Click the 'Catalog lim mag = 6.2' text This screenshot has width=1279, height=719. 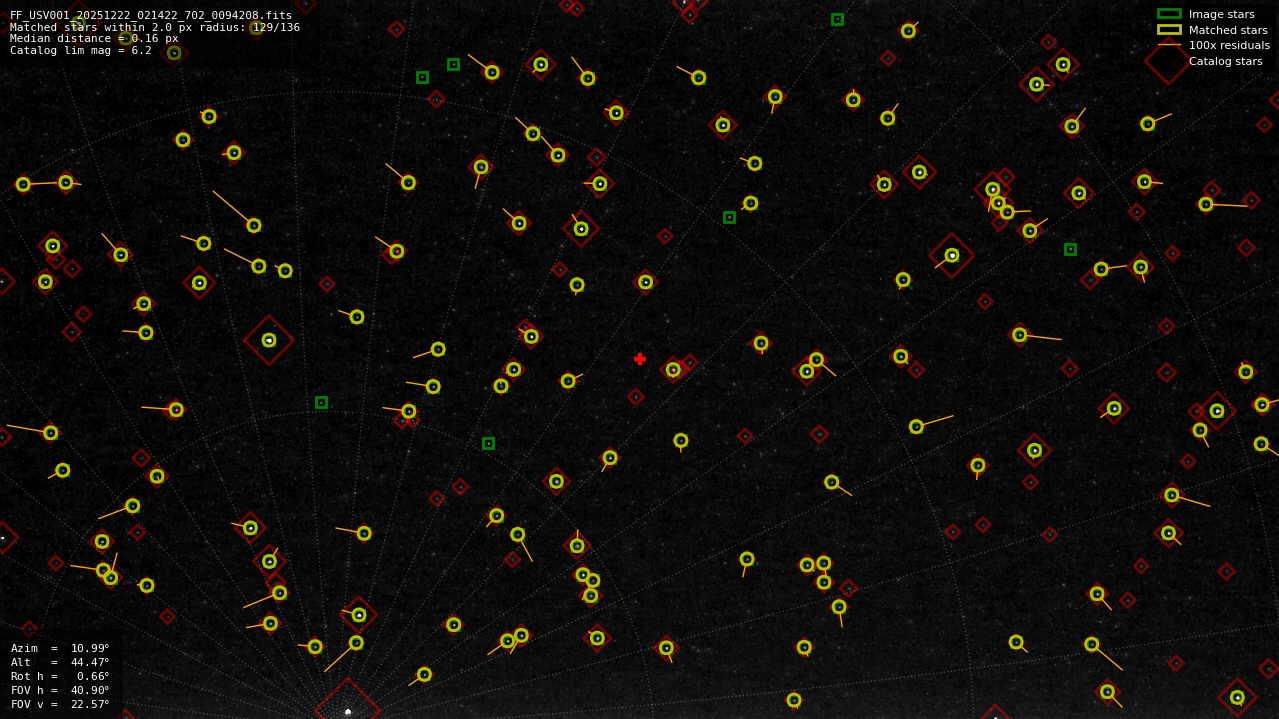point(81,50)
